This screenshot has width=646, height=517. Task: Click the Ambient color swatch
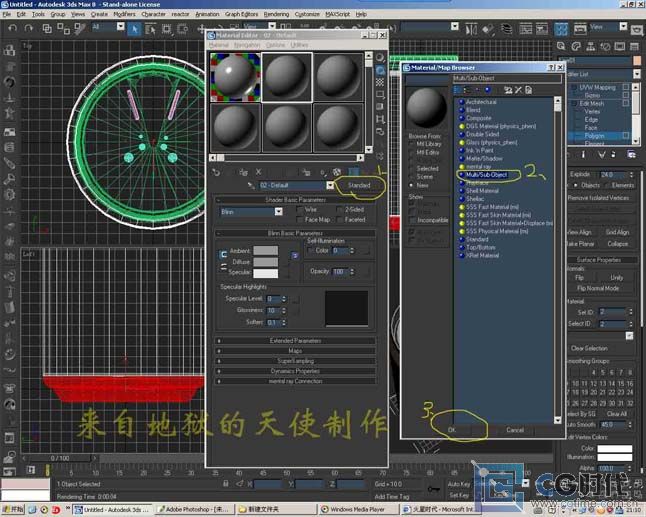click(266, 250)
